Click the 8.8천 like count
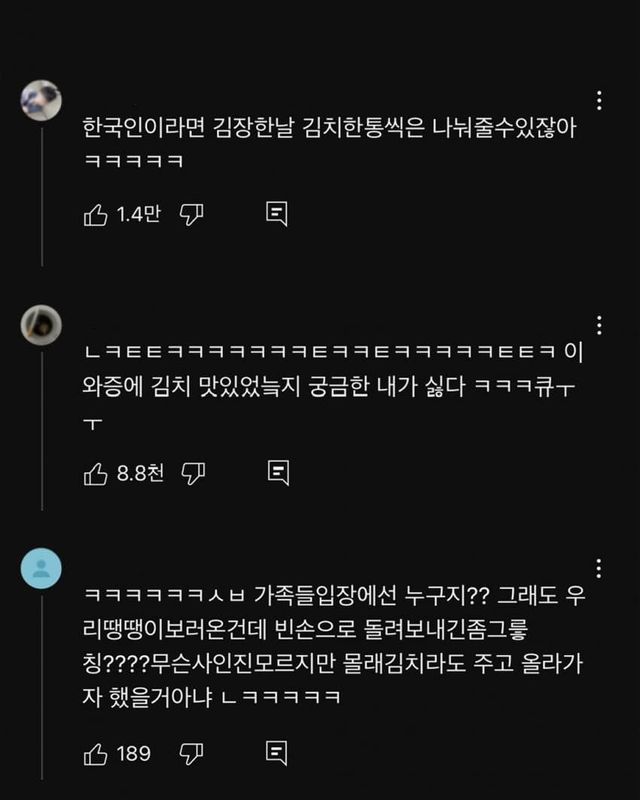This screenshot has height=800, width=640. pos(140,473)
